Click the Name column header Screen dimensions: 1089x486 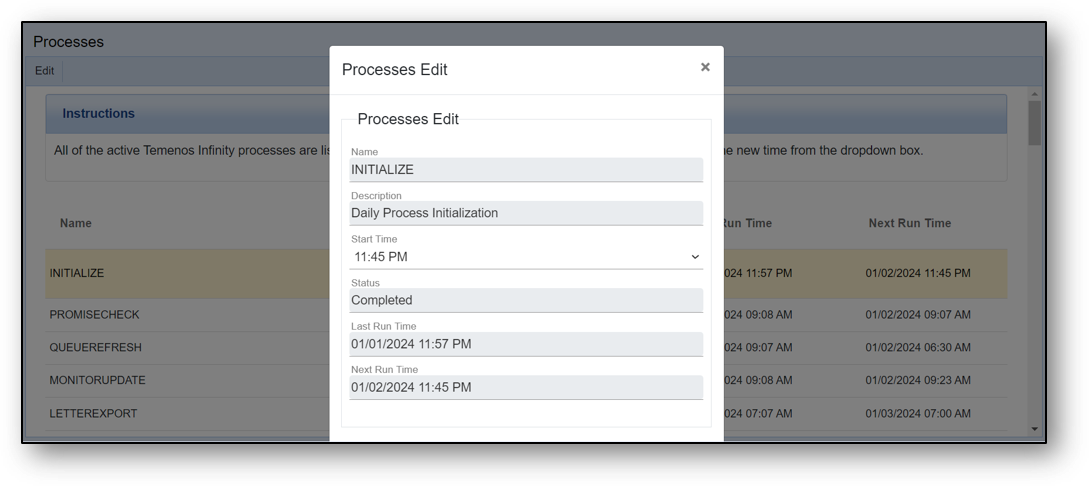(x=76, y=223)
